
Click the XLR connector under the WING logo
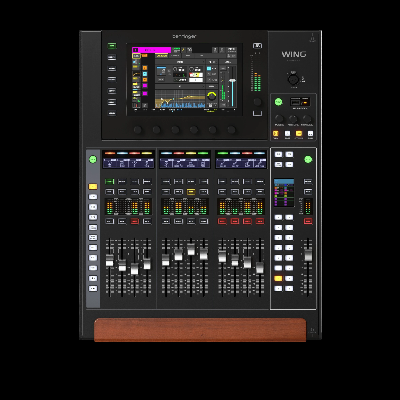coord(293,79)
